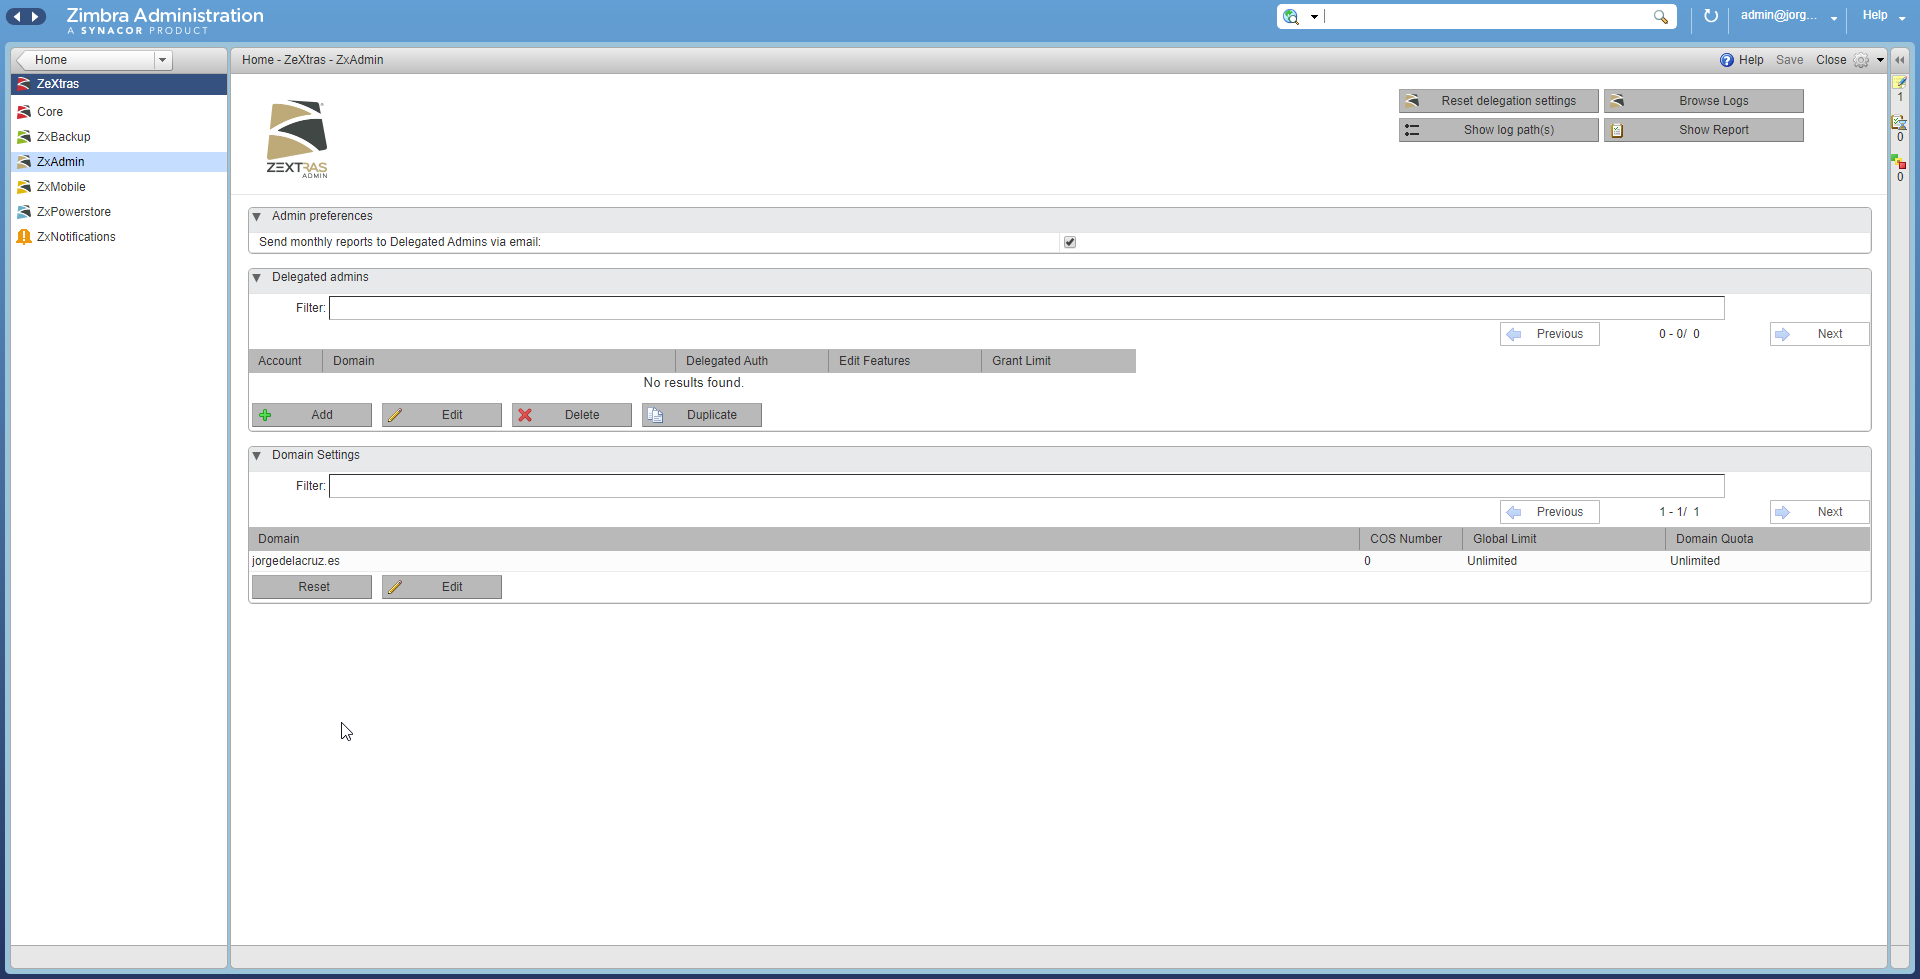Click the middle status icon in right strip
Viewport: 1920px width, 979px height.
pyautogui.click(x=1899, y=122)
